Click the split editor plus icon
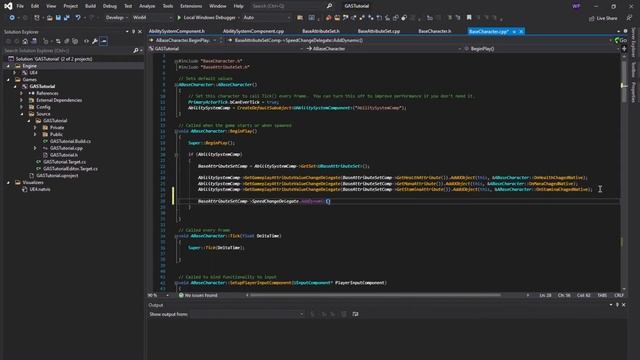 (624, 49)
